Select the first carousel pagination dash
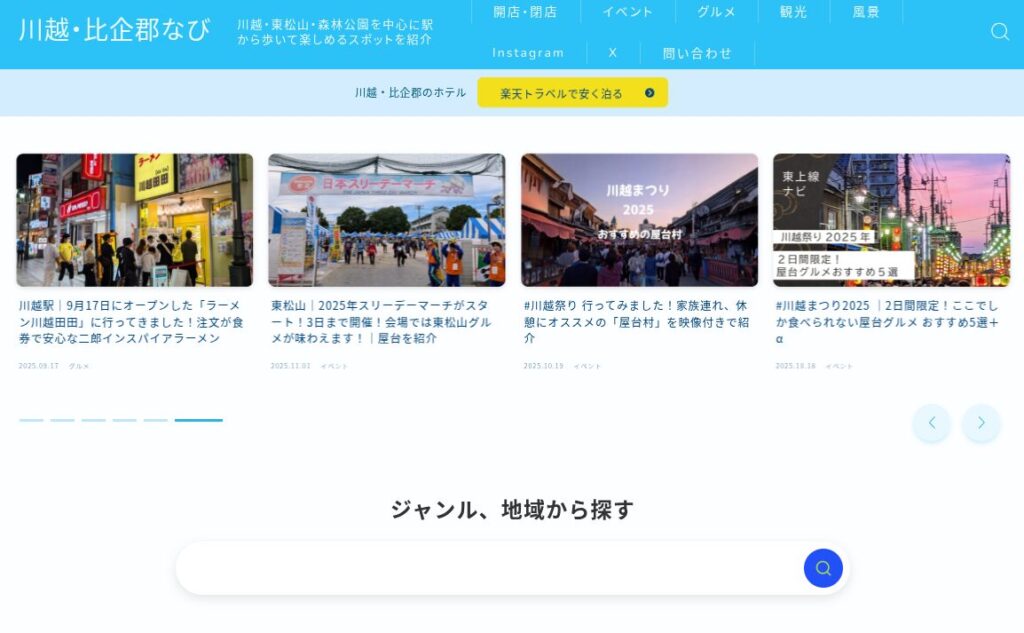Image resolution: width=1024 pixels, height=633 pixels. coord(31,420)
